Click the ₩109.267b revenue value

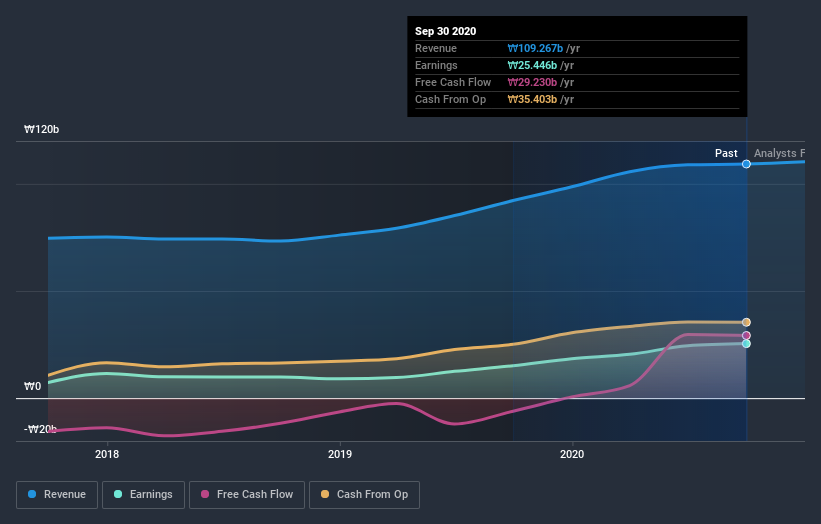535,48
